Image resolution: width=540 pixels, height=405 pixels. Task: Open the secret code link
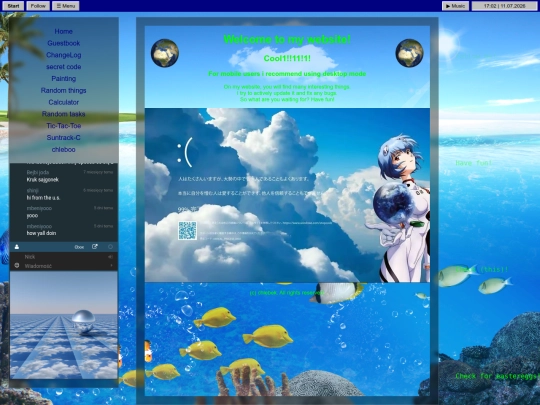(x=63, y=67)
